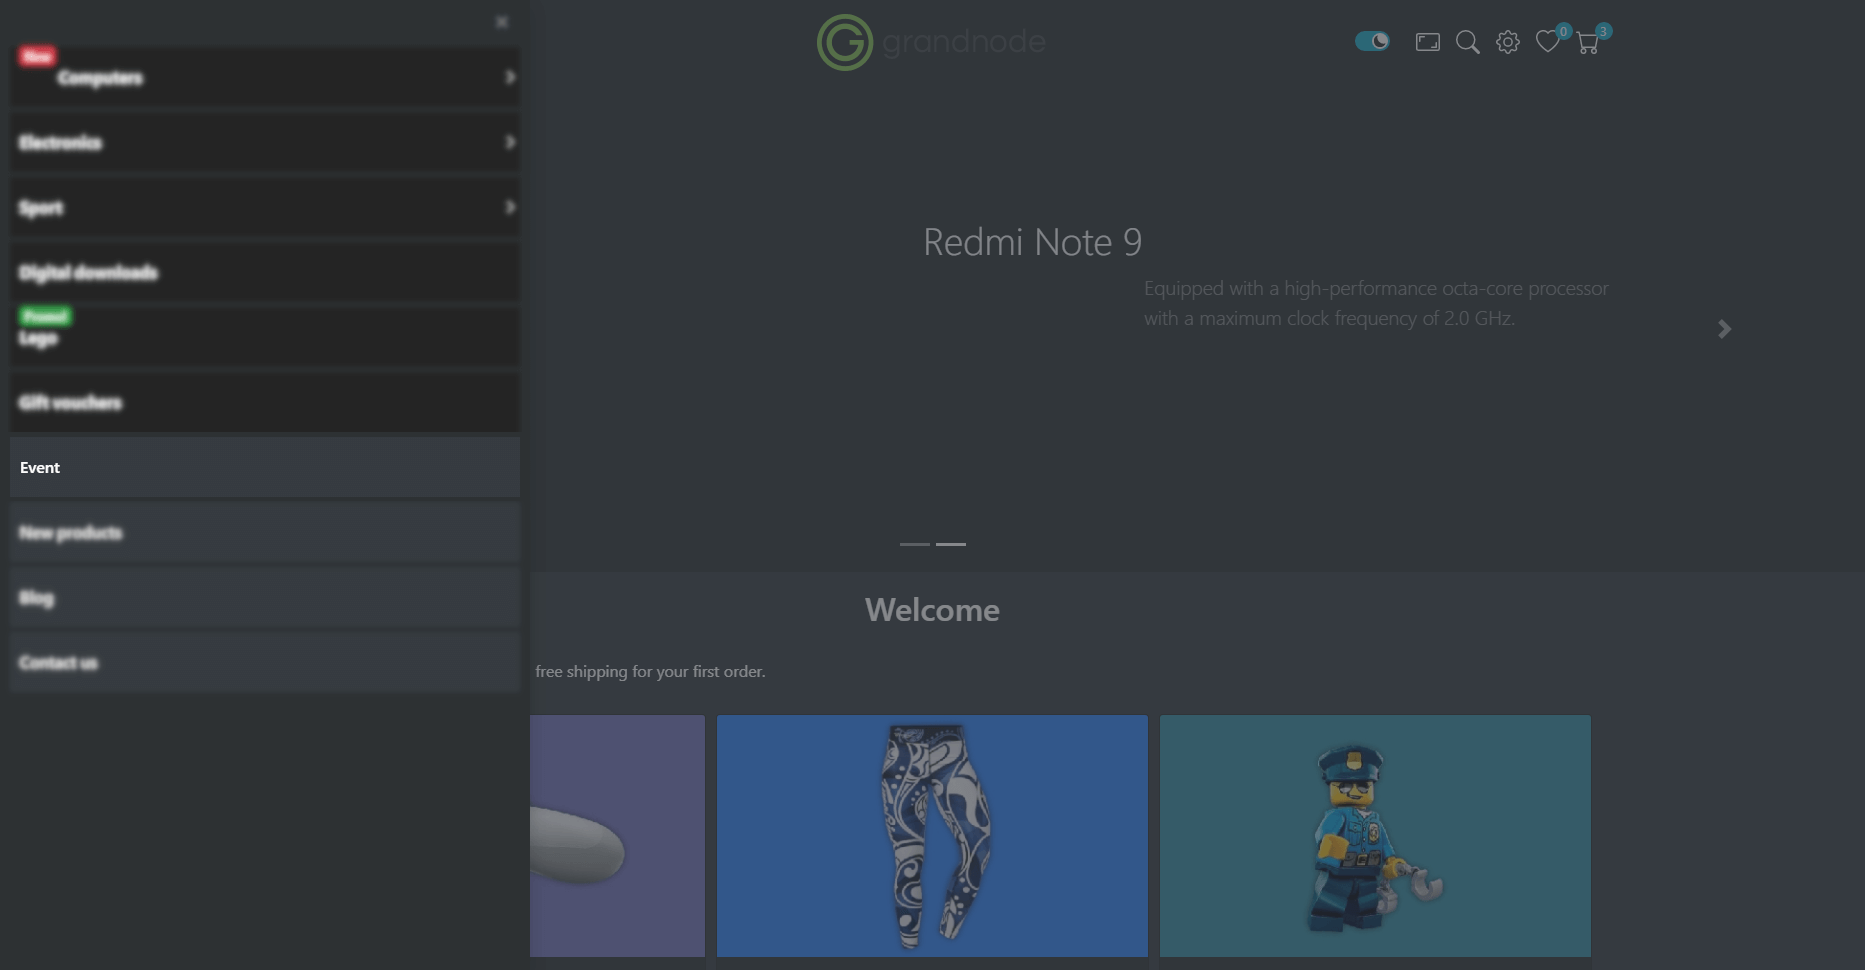The width and height of the screenshot is (1865, 970).
Task: Open the search magnifier icon
Action: pos(1467,42)
